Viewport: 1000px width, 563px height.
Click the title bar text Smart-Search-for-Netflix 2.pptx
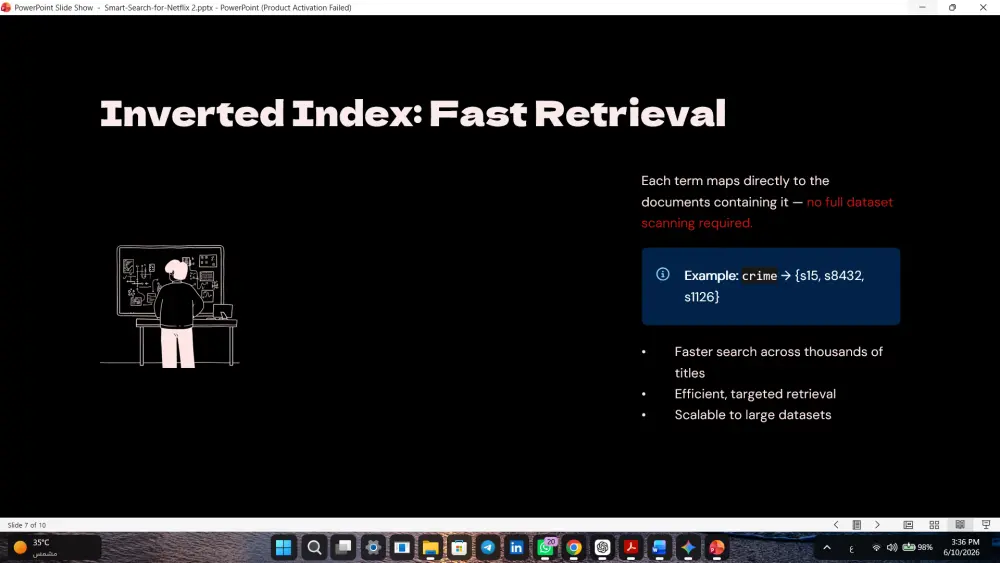(158, 8)
